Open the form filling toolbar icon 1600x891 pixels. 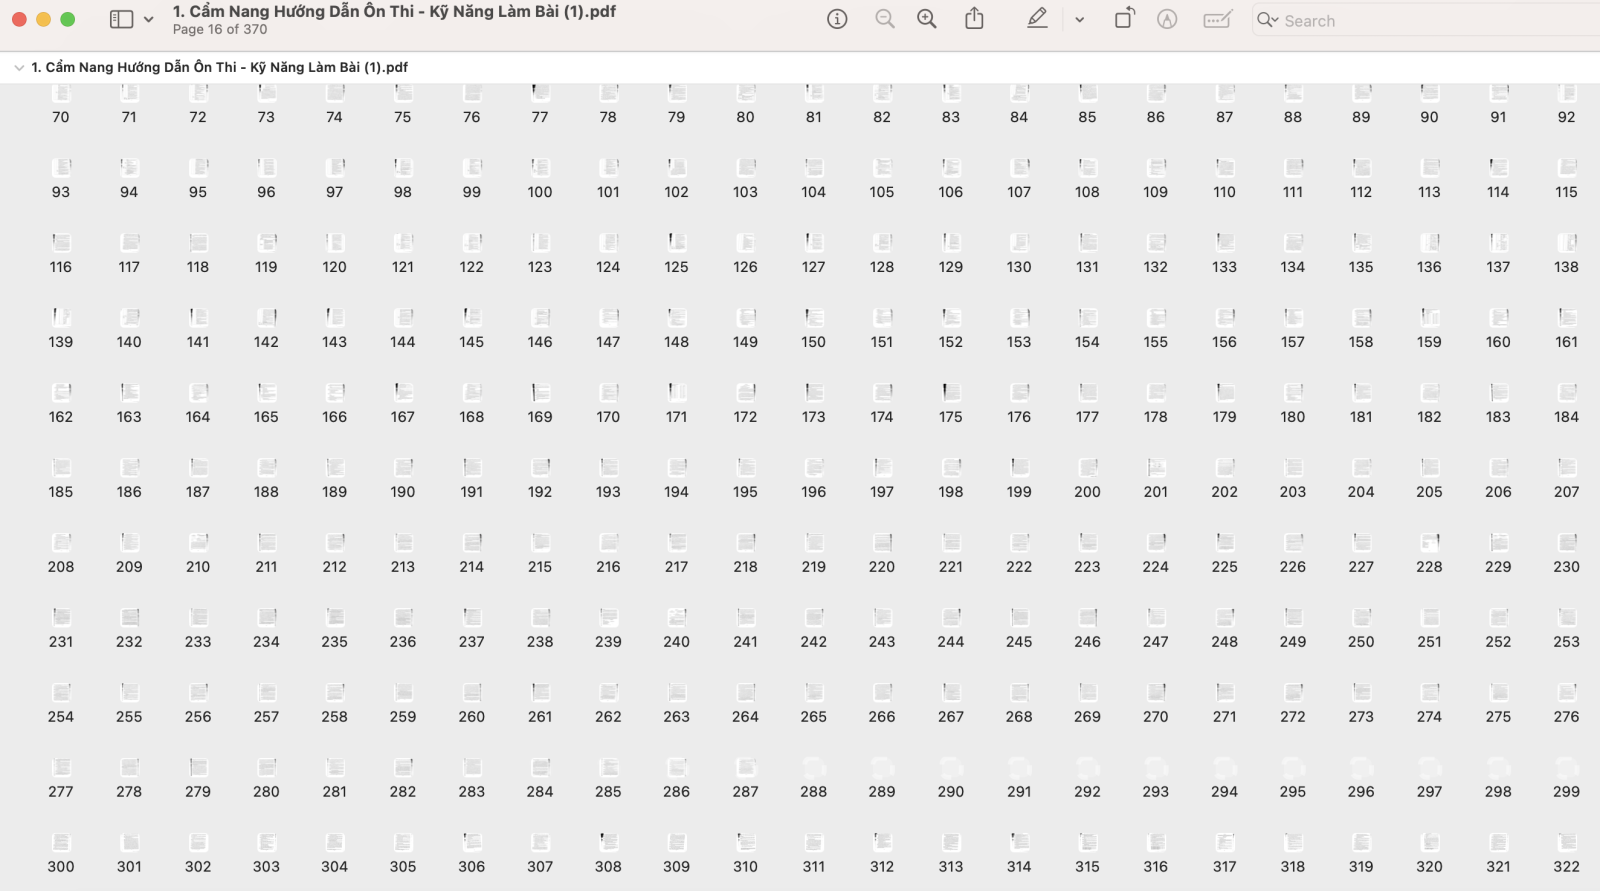pos(1217,20)
